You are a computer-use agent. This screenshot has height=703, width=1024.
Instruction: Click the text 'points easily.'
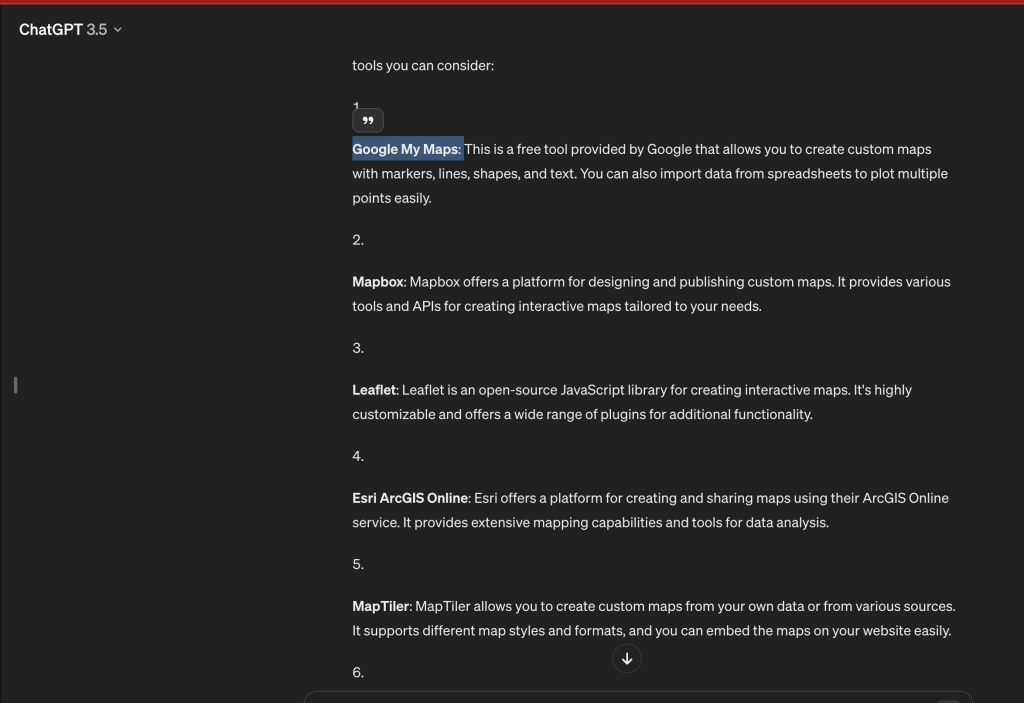click(392, 198)
